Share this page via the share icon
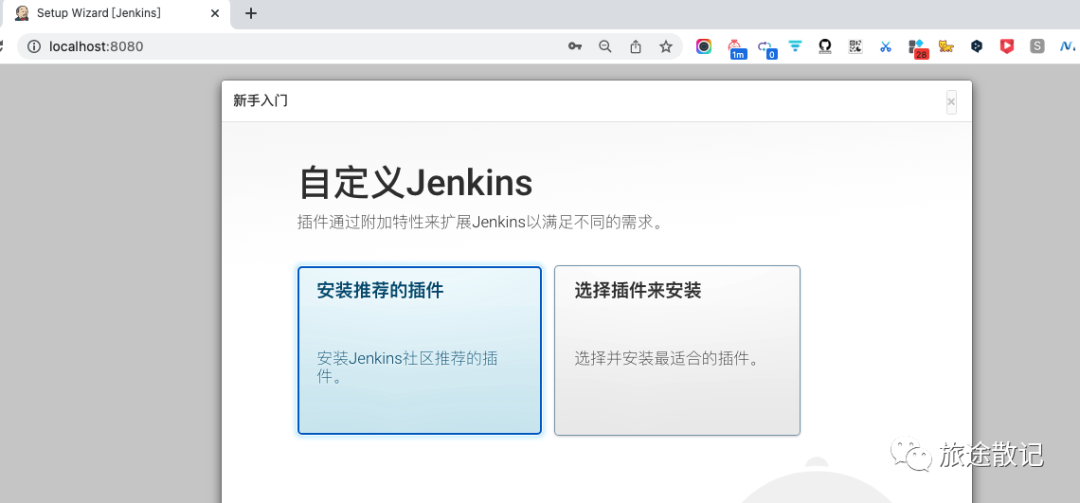This screenshot has height=503, width=1080. pyautogui.click(x=635, y=46)
